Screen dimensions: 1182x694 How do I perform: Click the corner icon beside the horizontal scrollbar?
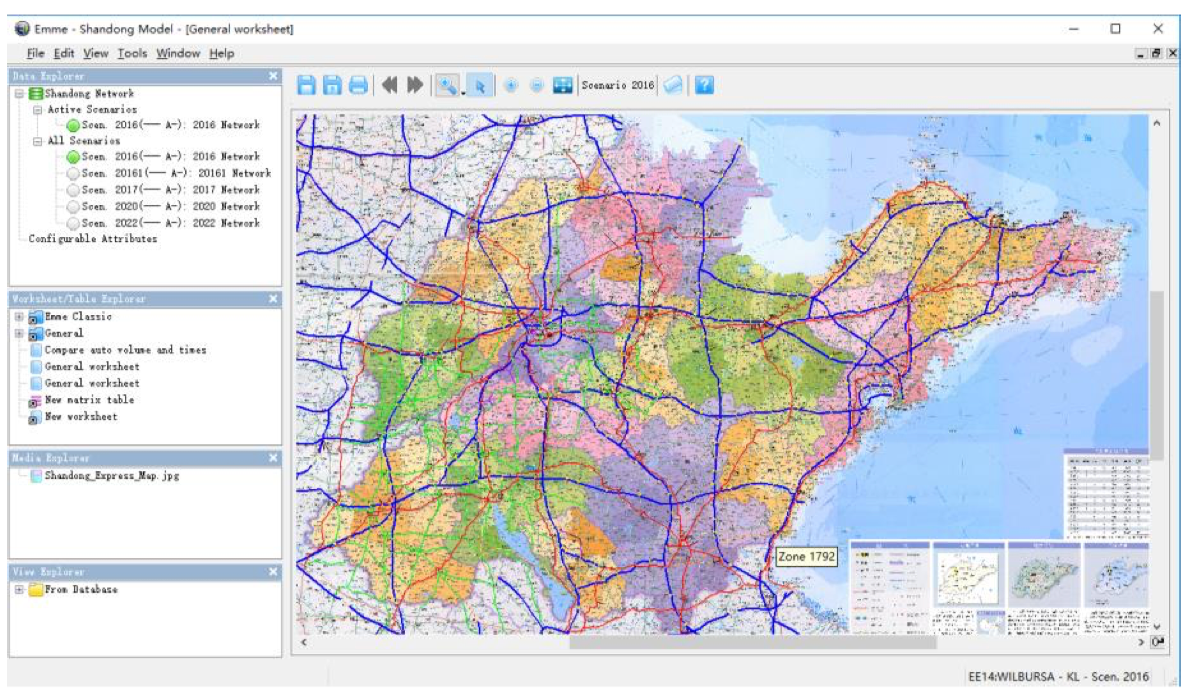point(1158,642)
